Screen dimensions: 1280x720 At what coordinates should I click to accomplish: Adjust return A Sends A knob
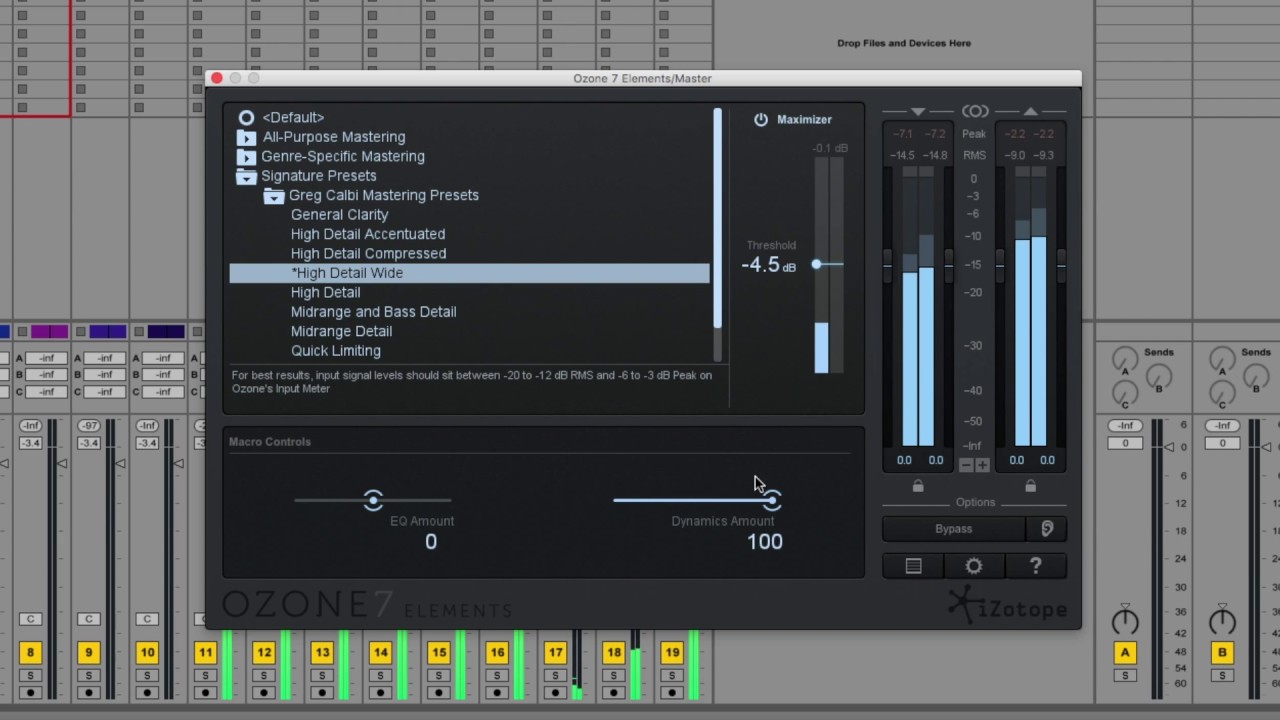(x=1126, y=359)
